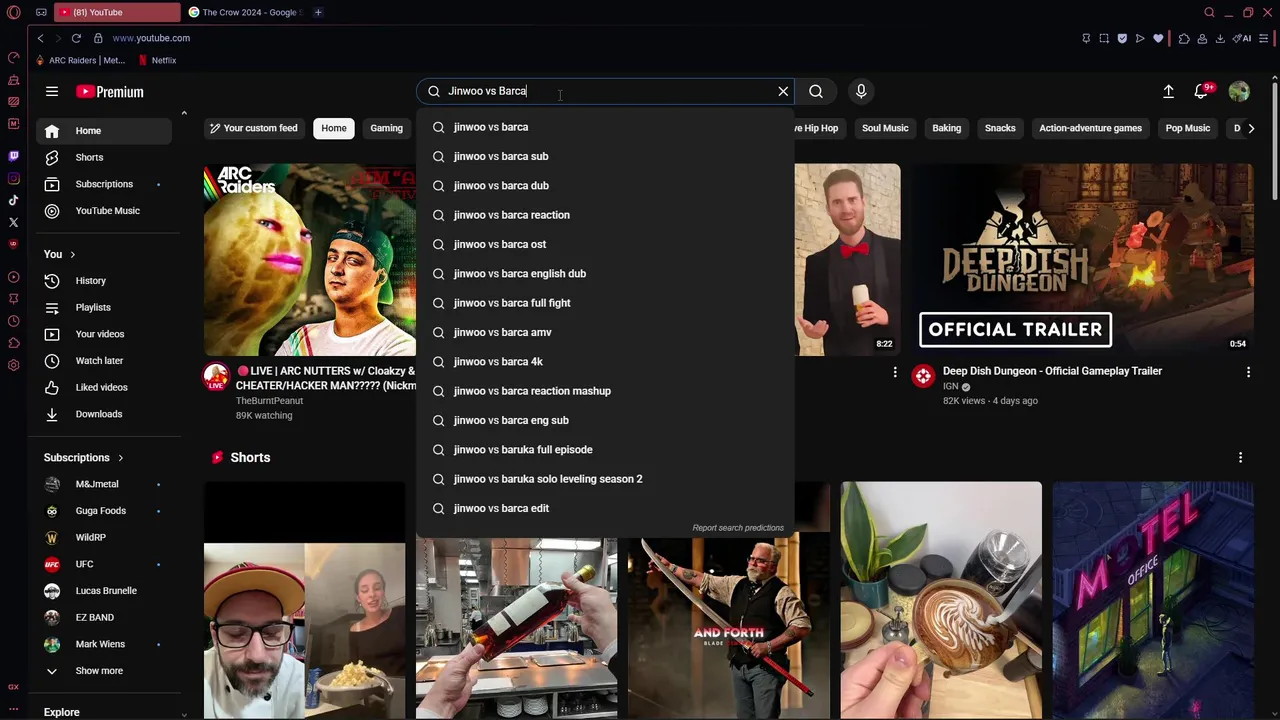Image resolution: width=1280 pixels, height=720 pixels.
Task: Go back to previous page
Action: click(x=40, y=38)
